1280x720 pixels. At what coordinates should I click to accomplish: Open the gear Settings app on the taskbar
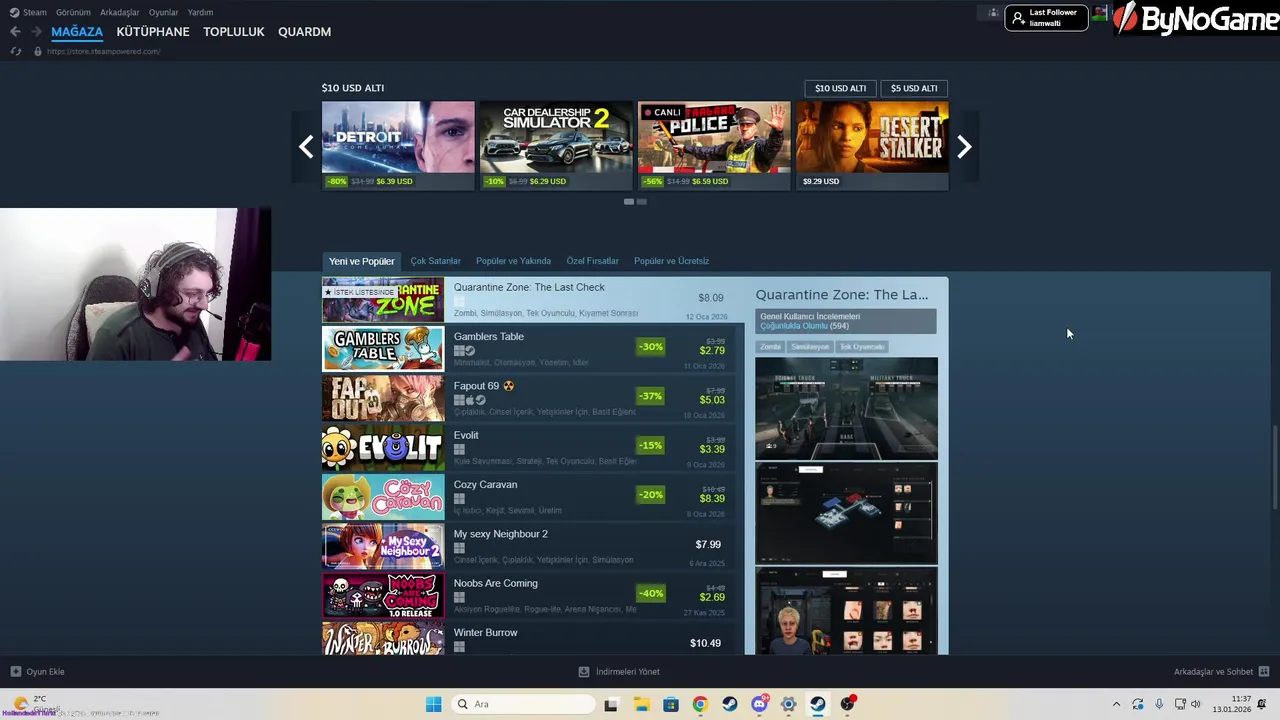[788, 704]
